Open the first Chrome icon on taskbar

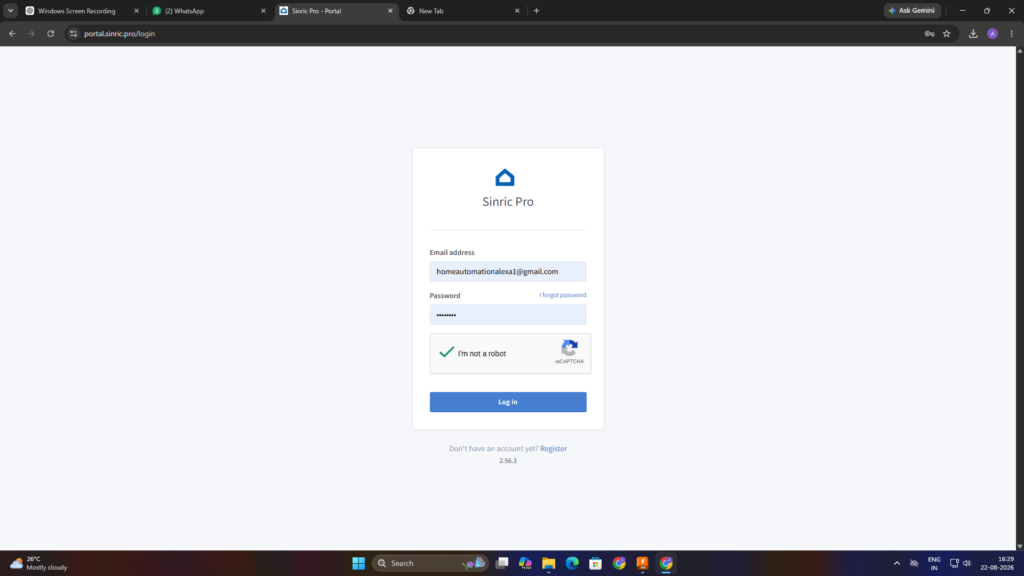pyautogui.click(x=619, y=563)
